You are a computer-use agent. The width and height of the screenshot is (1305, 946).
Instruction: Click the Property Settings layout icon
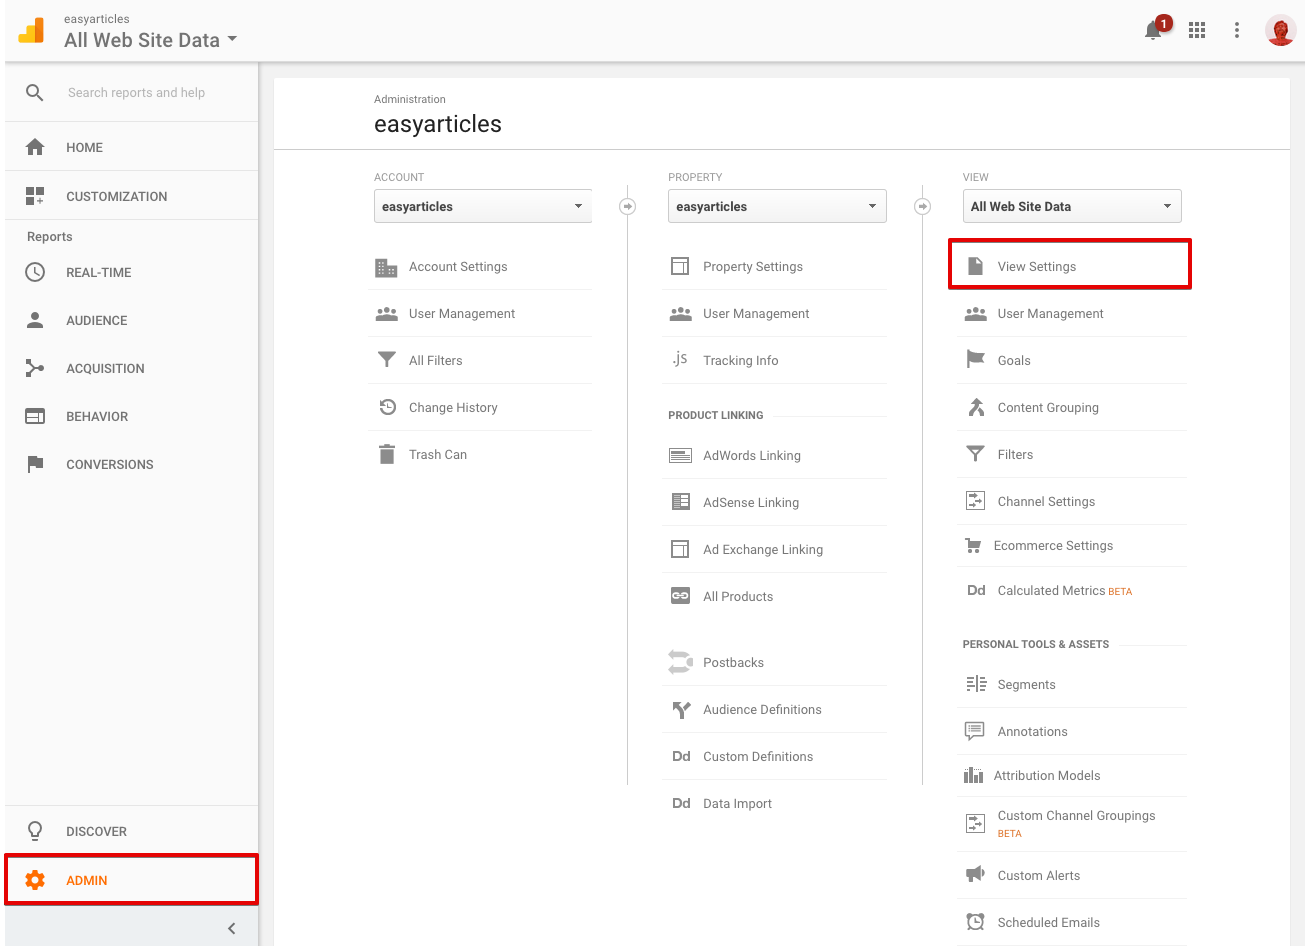[x=680, y=266]
